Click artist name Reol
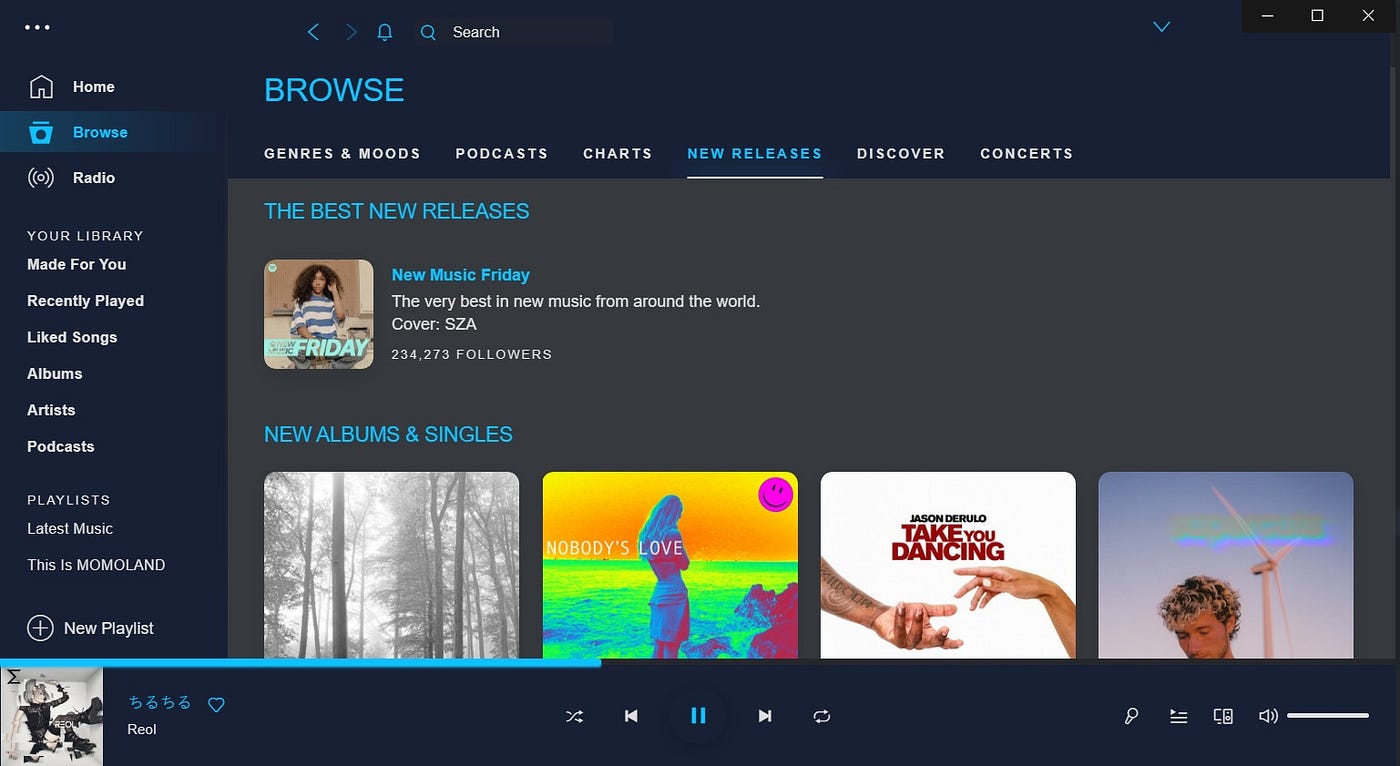Image resolution: width=1400 pixels, height=766 pixels. click(142, 729)
